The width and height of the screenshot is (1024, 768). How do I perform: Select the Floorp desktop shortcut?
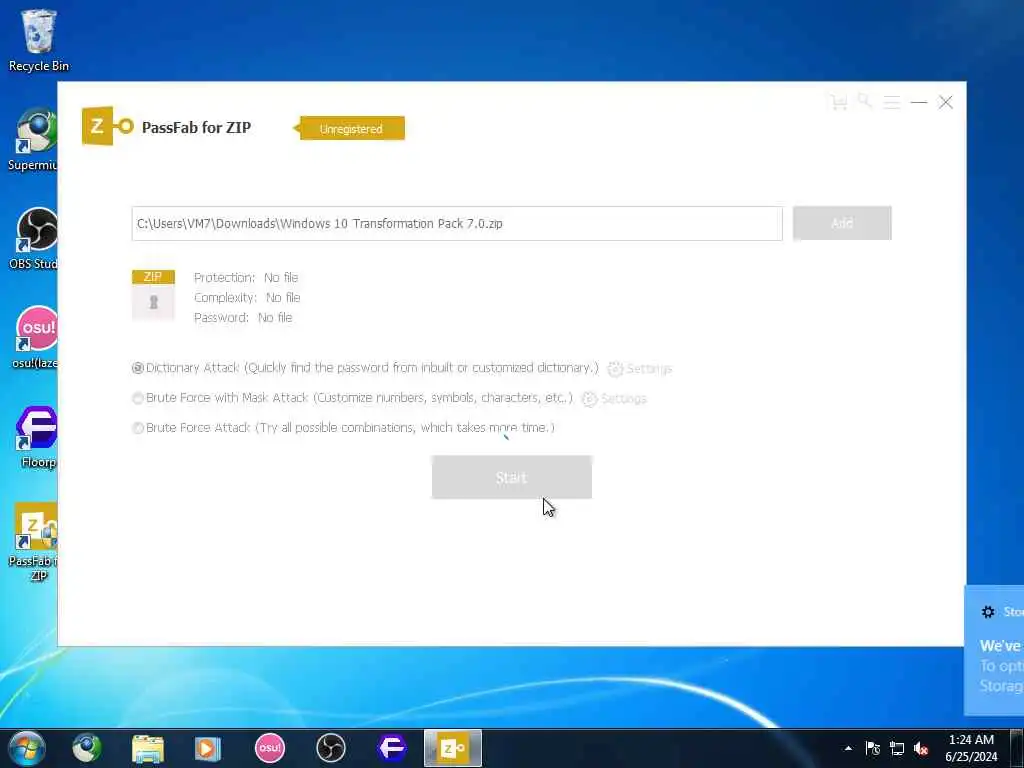coord(37,437)
